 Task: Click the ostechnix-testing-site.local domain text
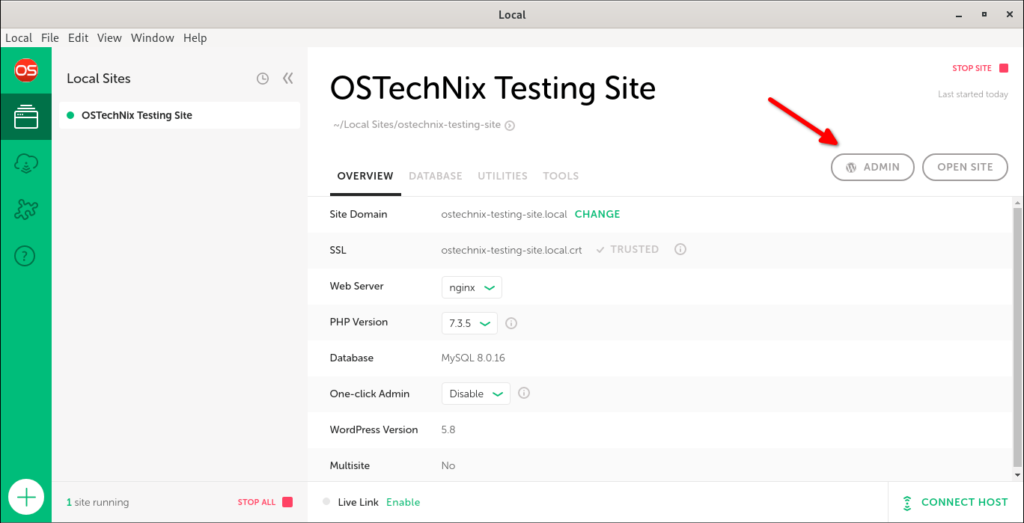click(504, 214)
